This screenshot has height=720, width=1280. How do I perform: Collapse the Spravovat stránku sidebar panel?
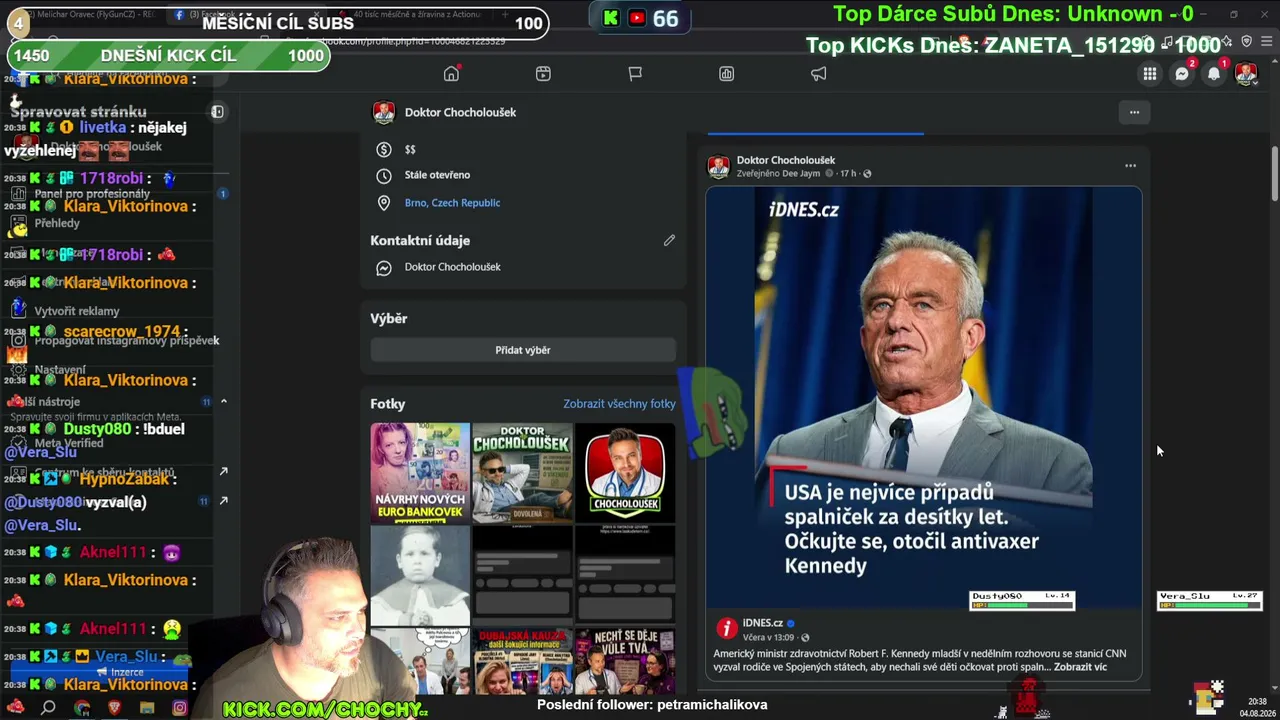click(217, 112)
